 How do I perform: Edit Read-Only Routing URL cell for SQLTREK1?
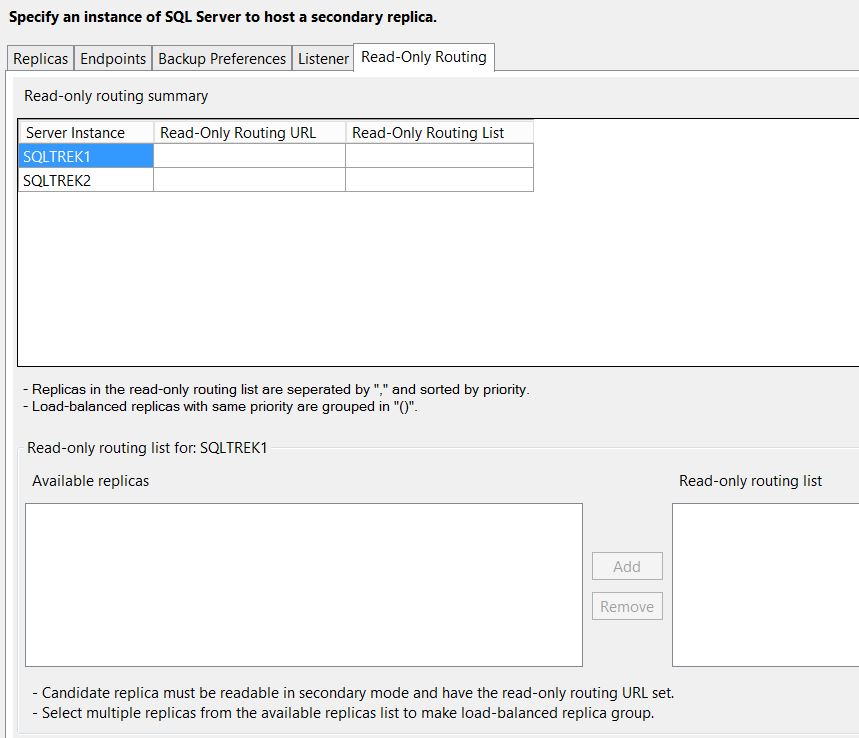(x=249, y=156)
